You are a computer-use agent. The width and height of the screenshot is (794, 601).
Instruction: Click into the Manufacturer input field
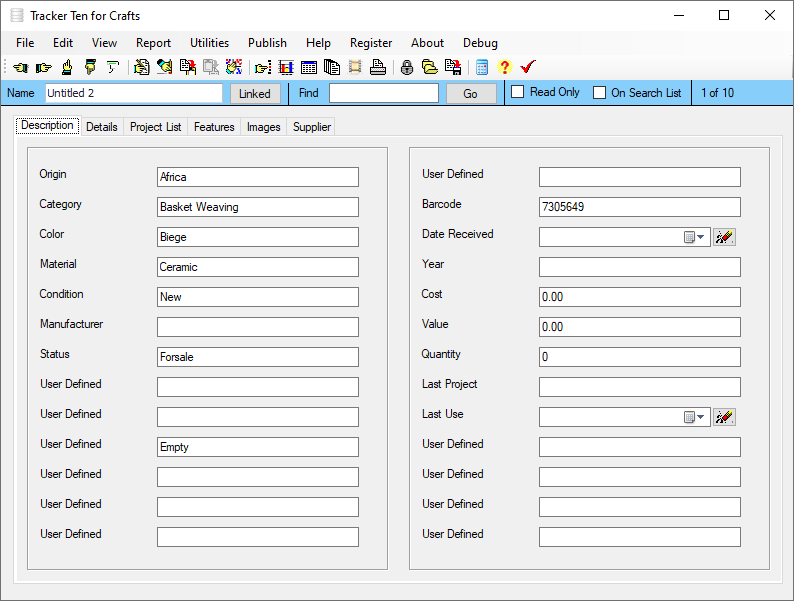257,327
